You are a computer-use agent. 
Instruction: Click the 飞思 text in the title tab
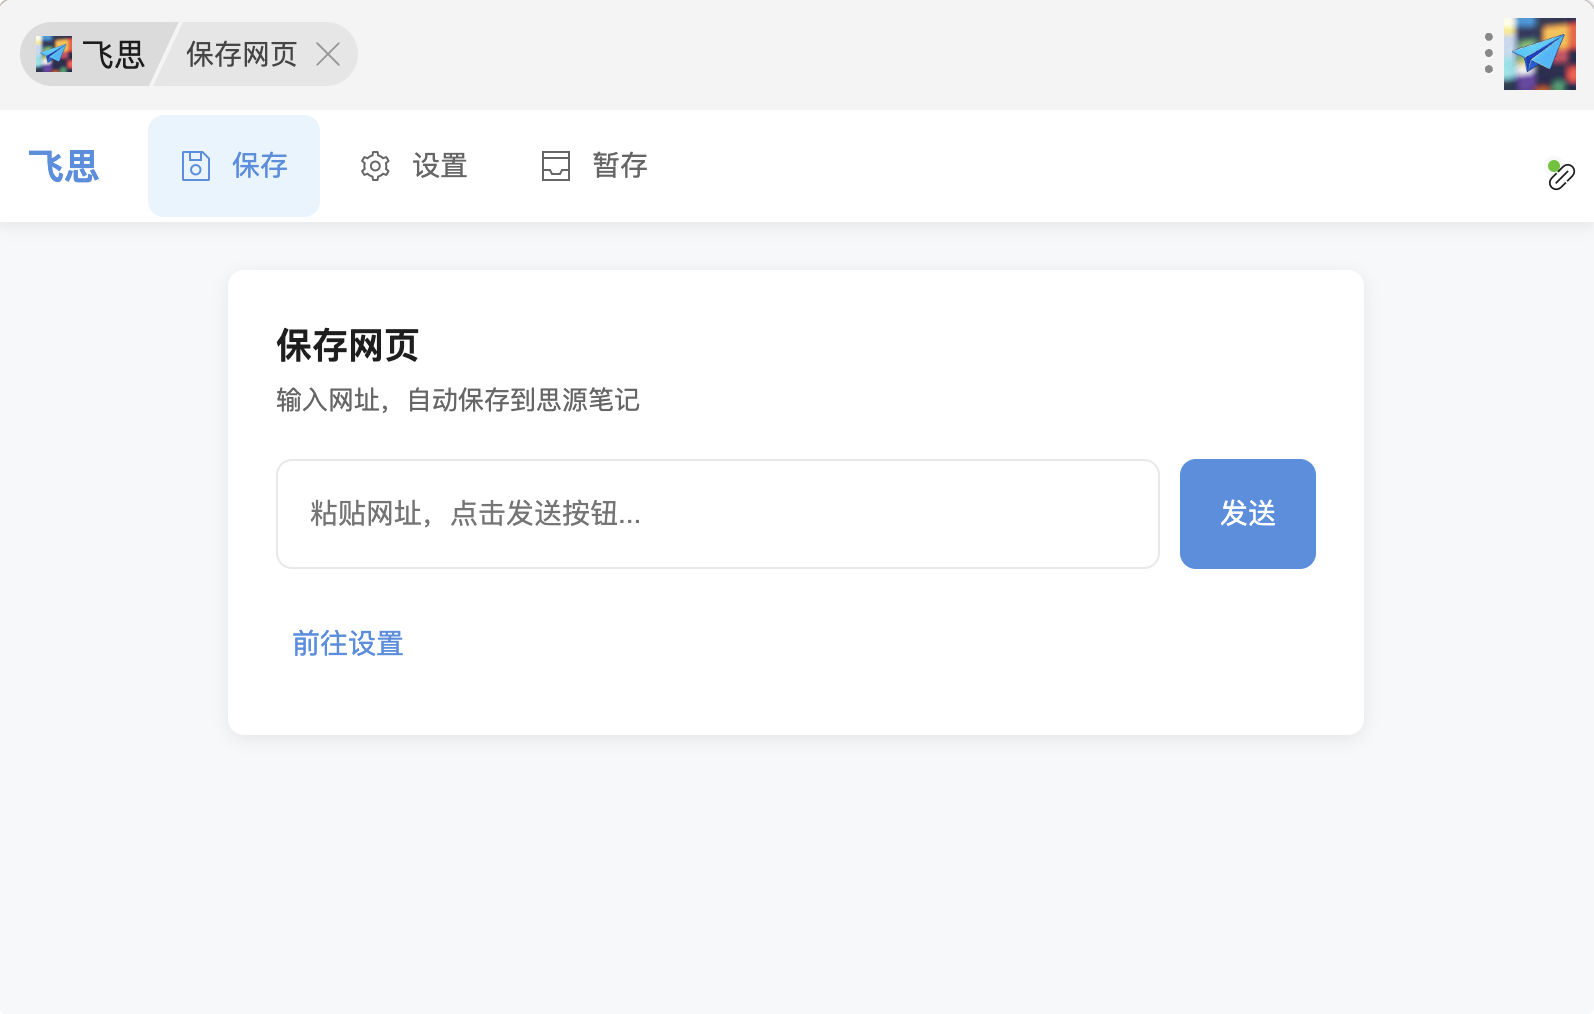coord(113,54)
